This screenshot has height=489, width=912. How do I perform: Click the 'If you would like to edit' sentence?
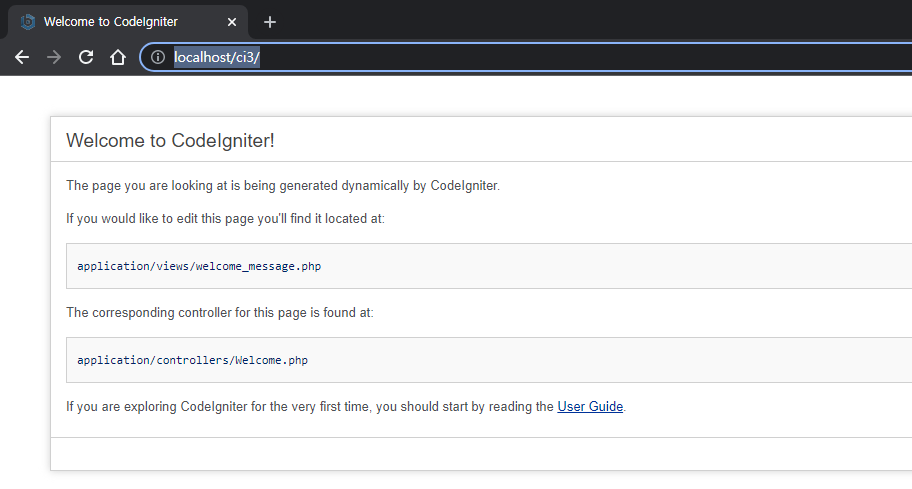tap(225, 219)
